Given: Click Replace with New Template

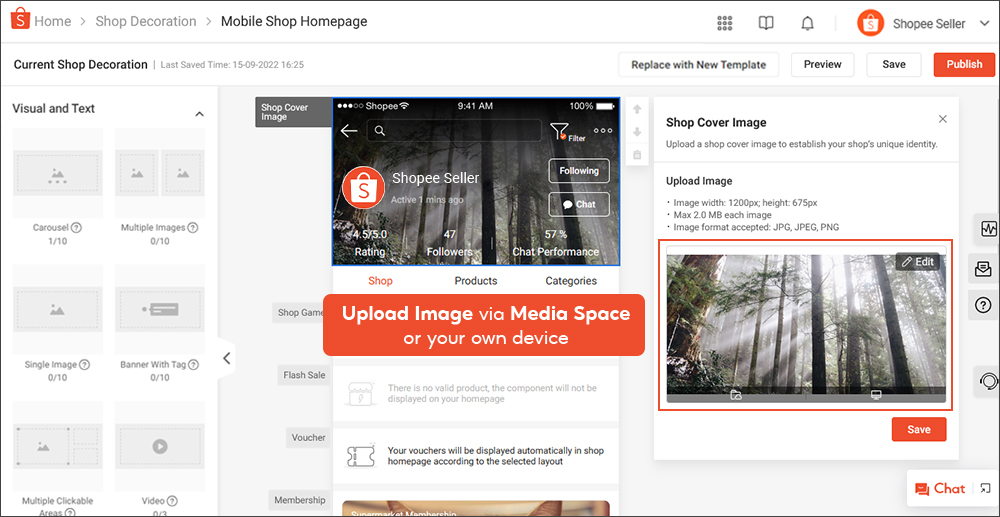Looking at the screenshot, I should coord(698,64).
